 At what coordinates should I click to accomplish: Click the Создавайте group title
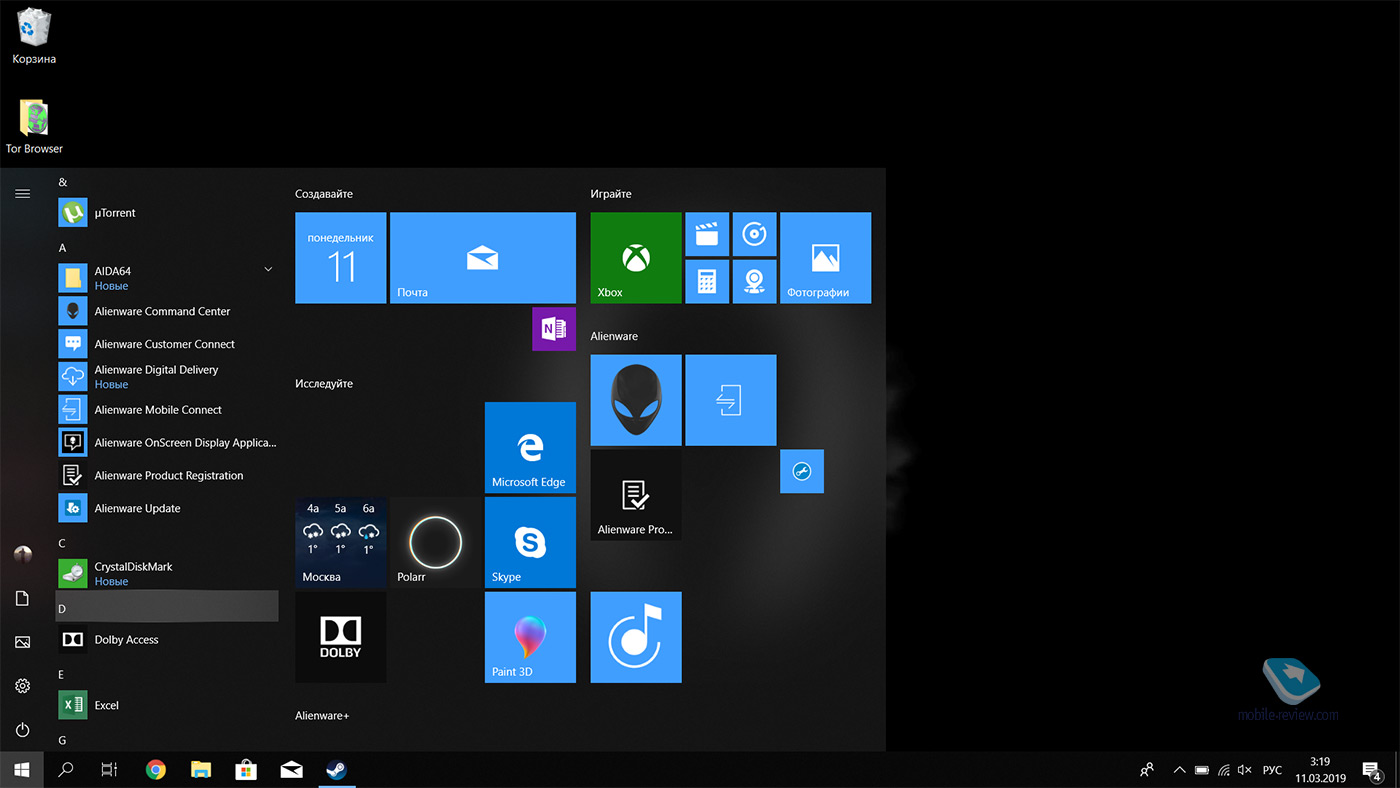point(324,194)
